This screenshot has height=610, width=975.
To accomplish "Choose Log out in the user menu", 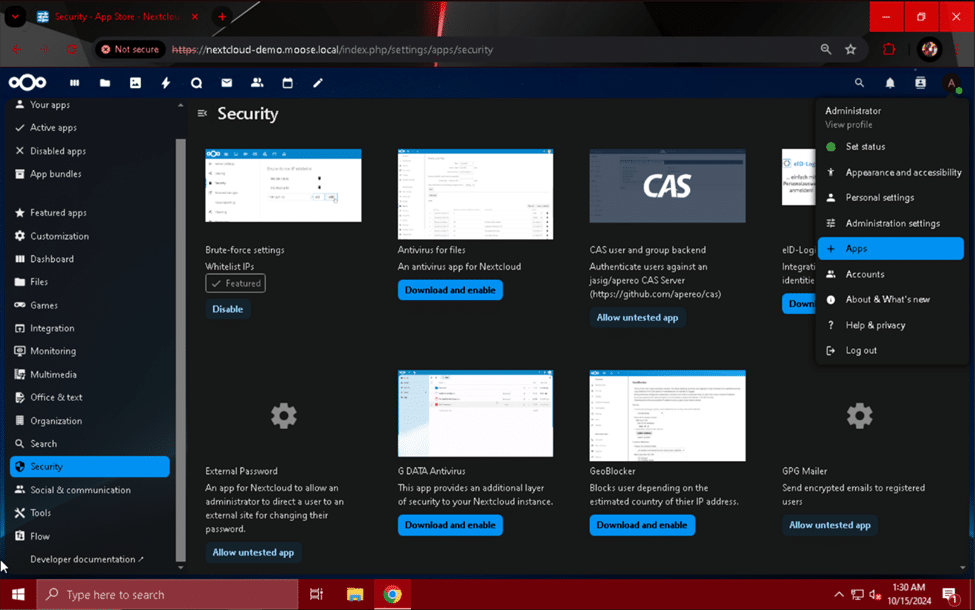I will pos(890,351).
